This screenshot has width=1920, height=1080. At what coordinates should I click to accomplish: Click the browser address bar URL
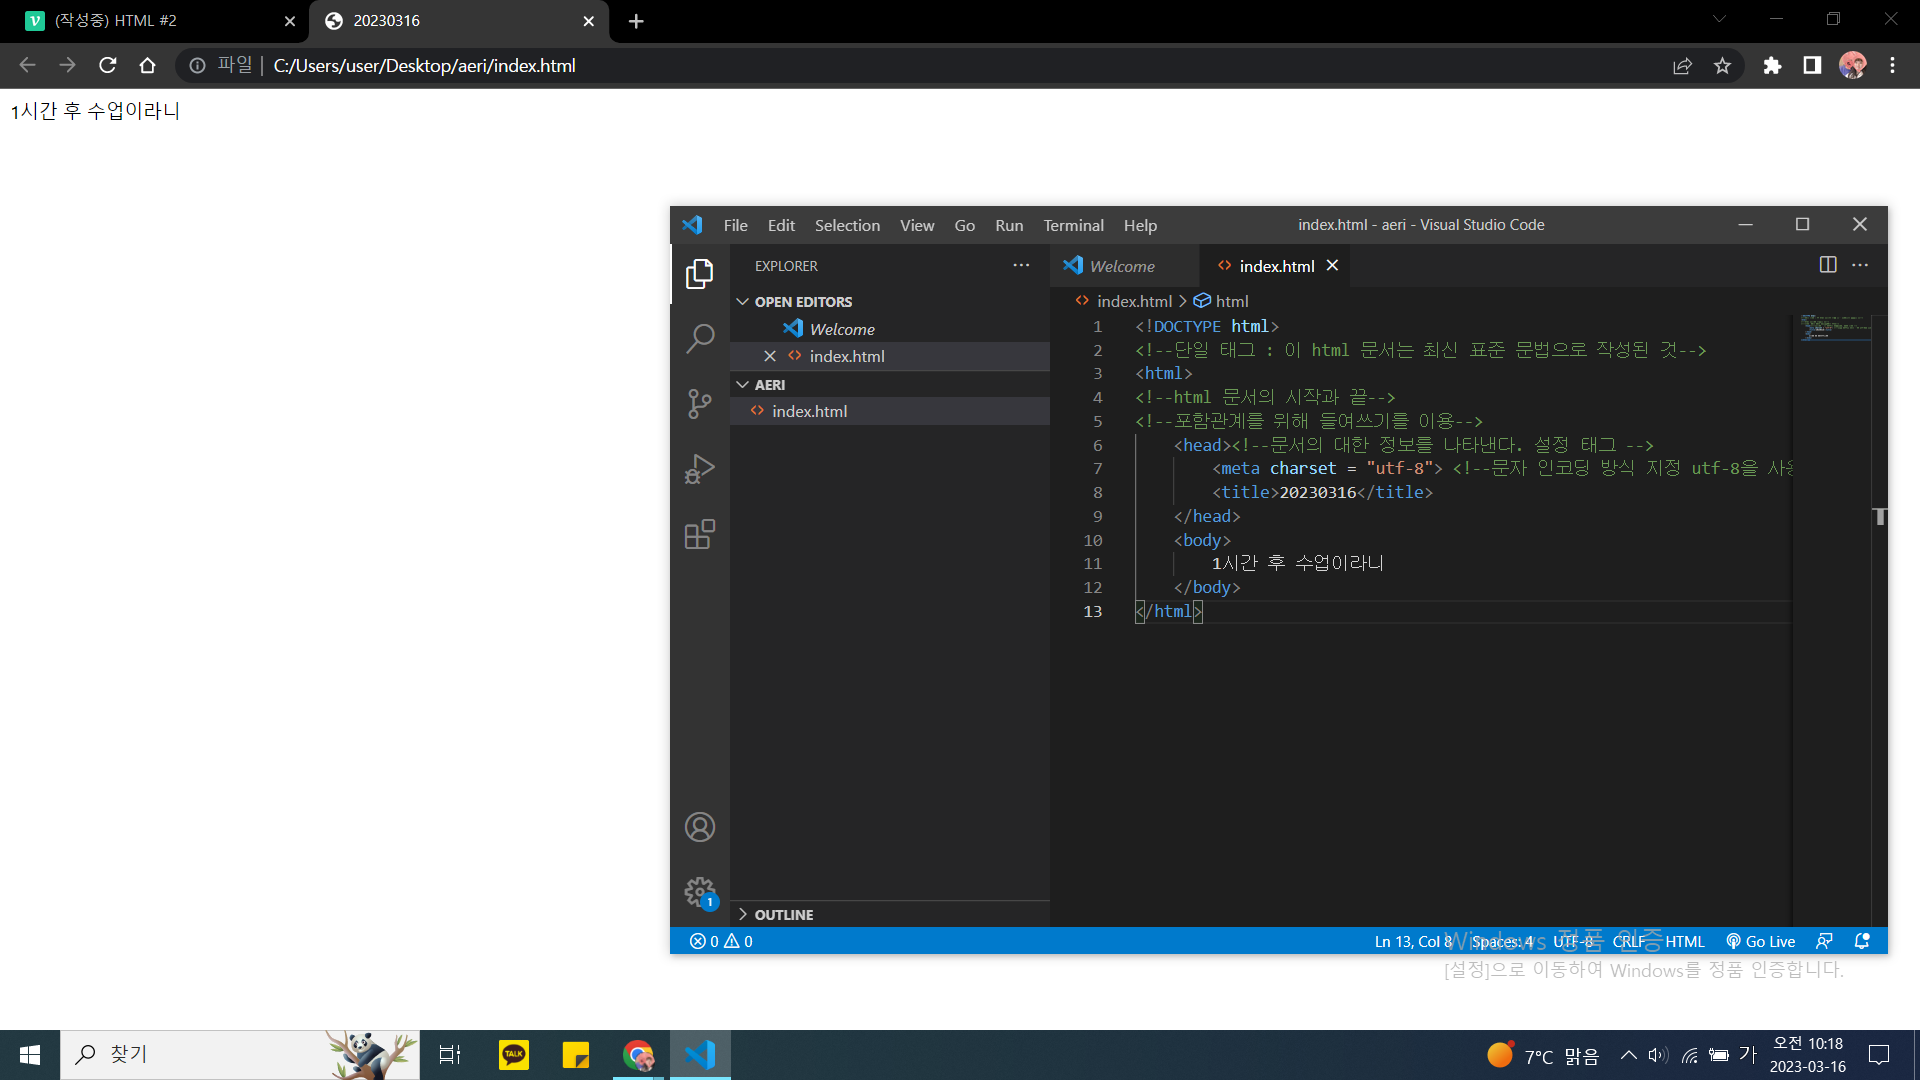click(x=424, y=66)
